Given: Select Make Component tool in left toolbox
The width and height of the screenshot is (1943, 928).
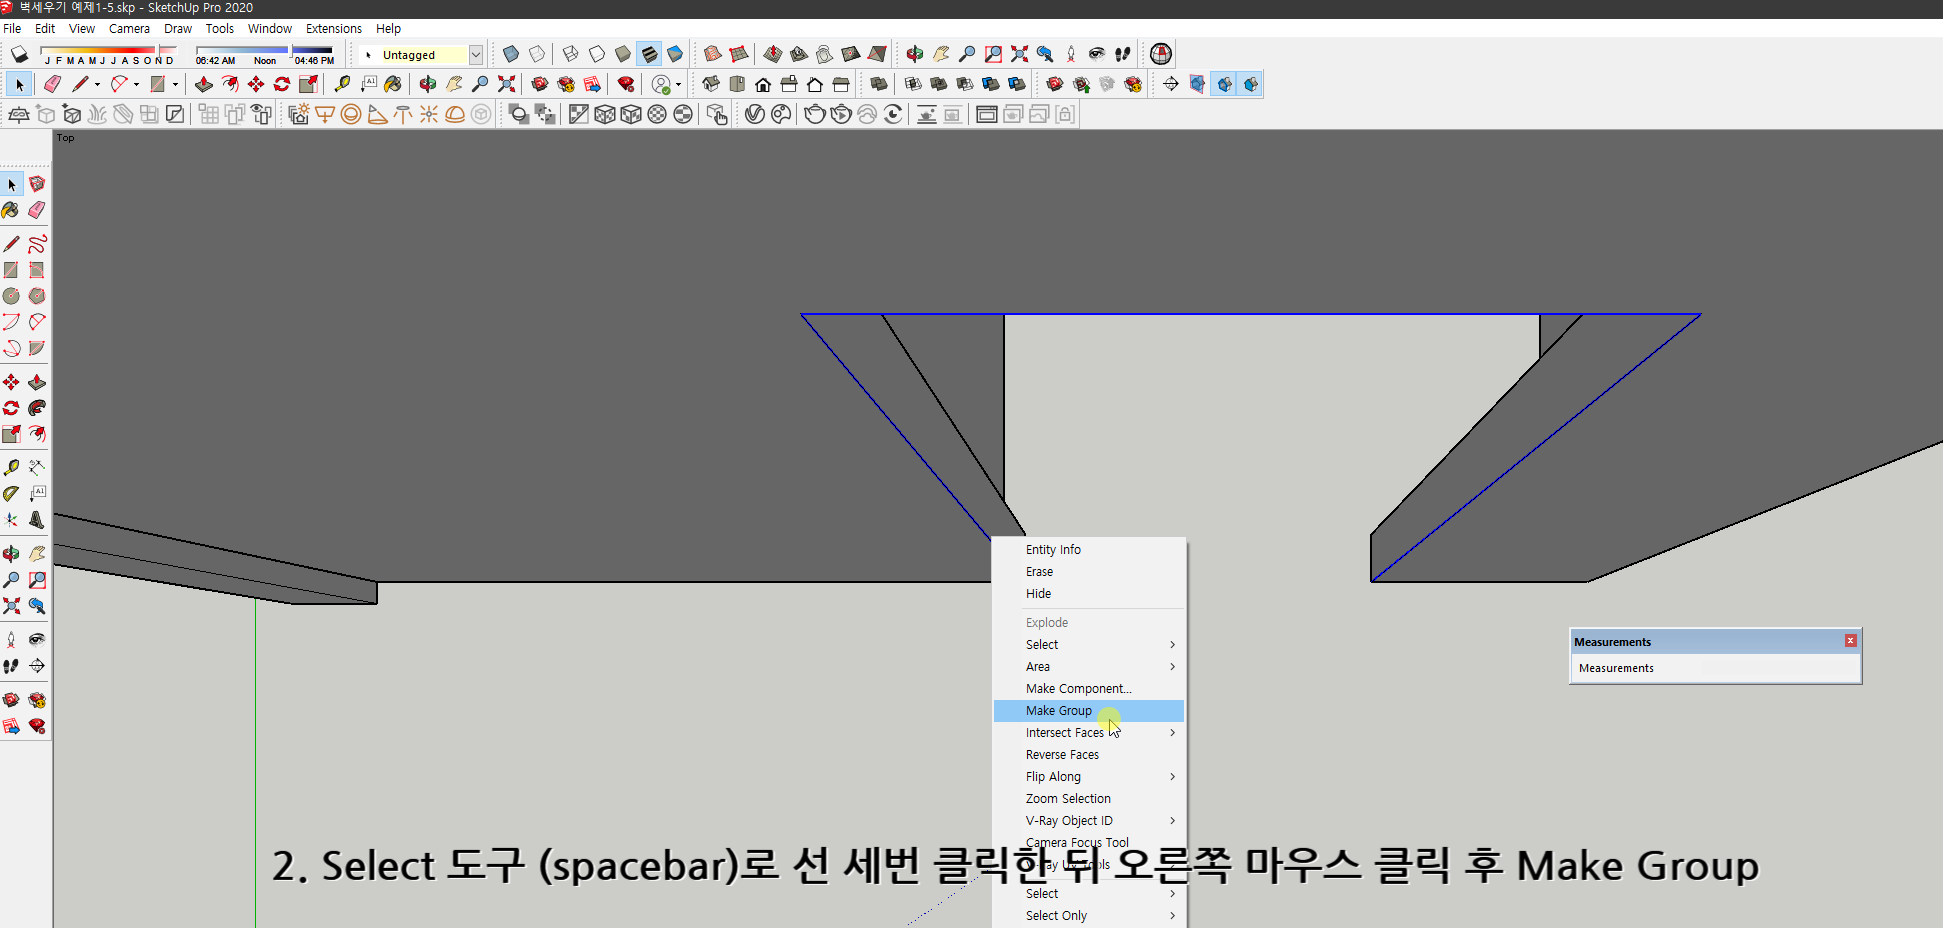Looking at the screenshot, I should 37,184.
